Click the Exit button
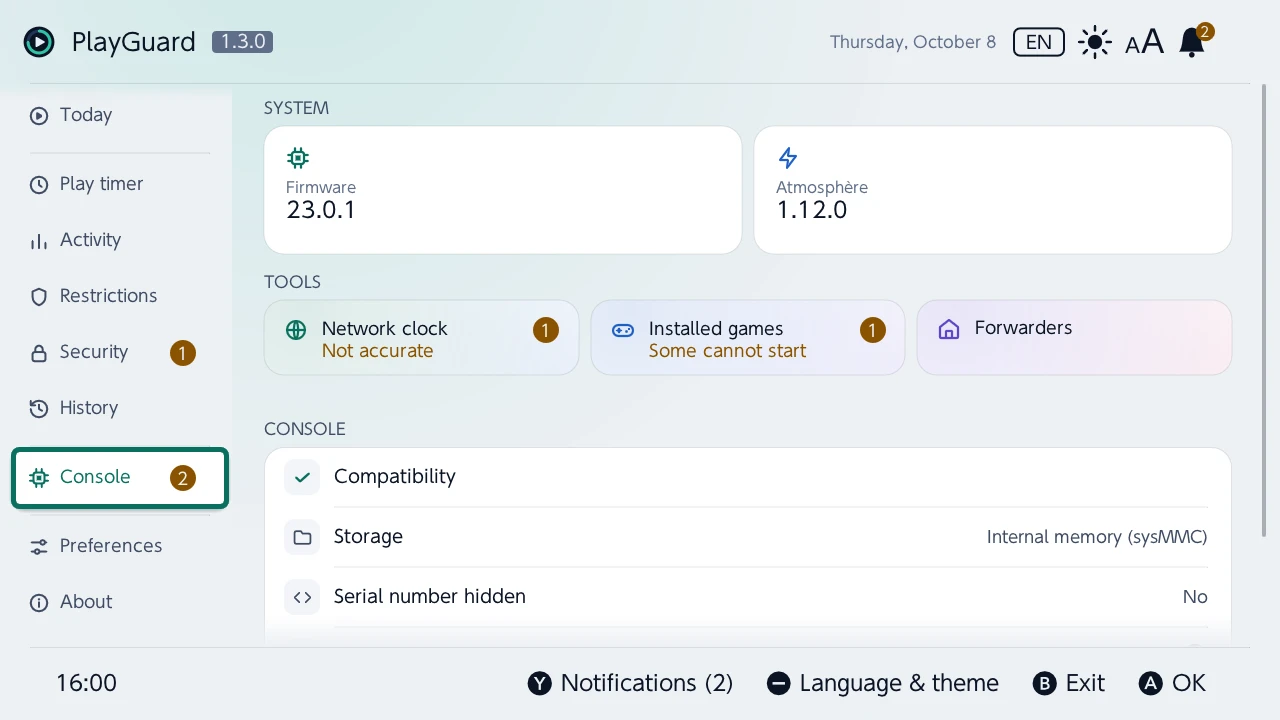This screenshot has width=1280, height=720. [x=1069, y=683]
